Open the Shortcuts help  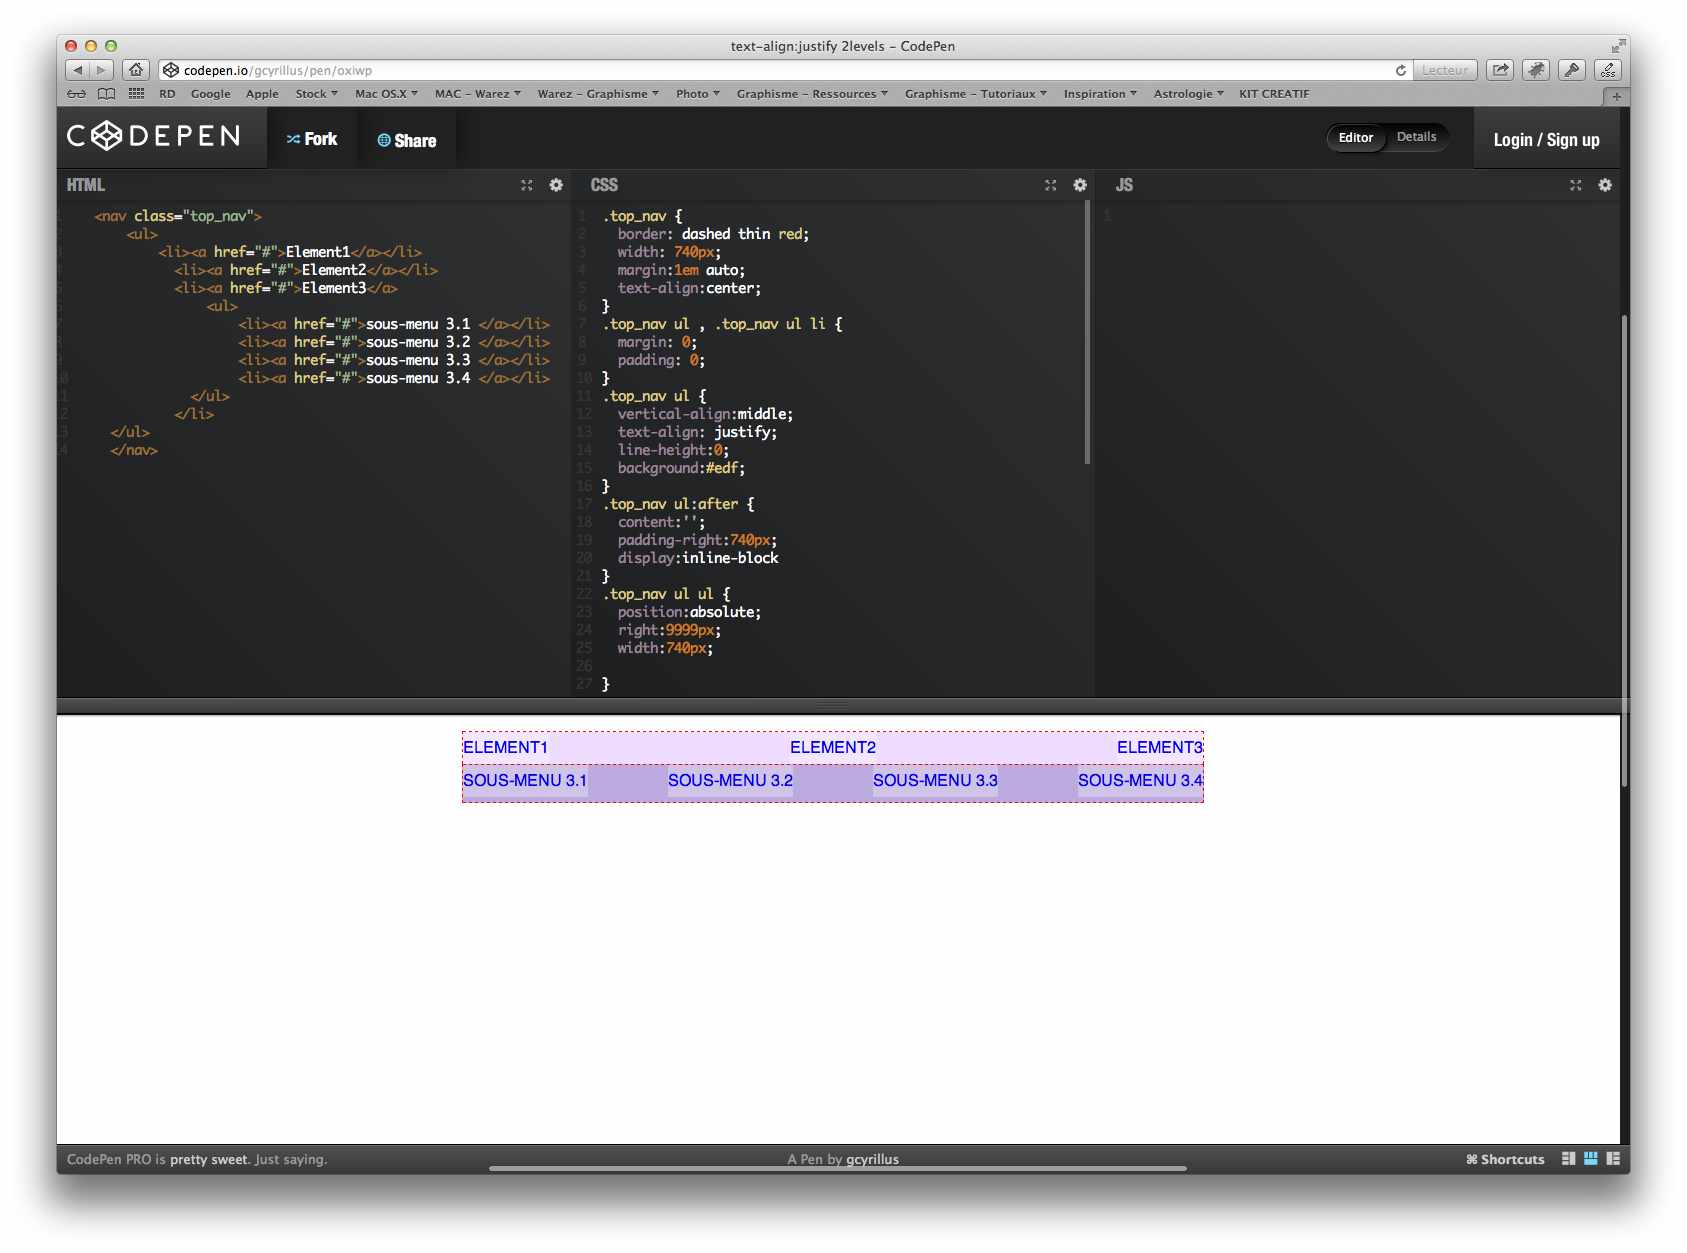[1505, 1159]
